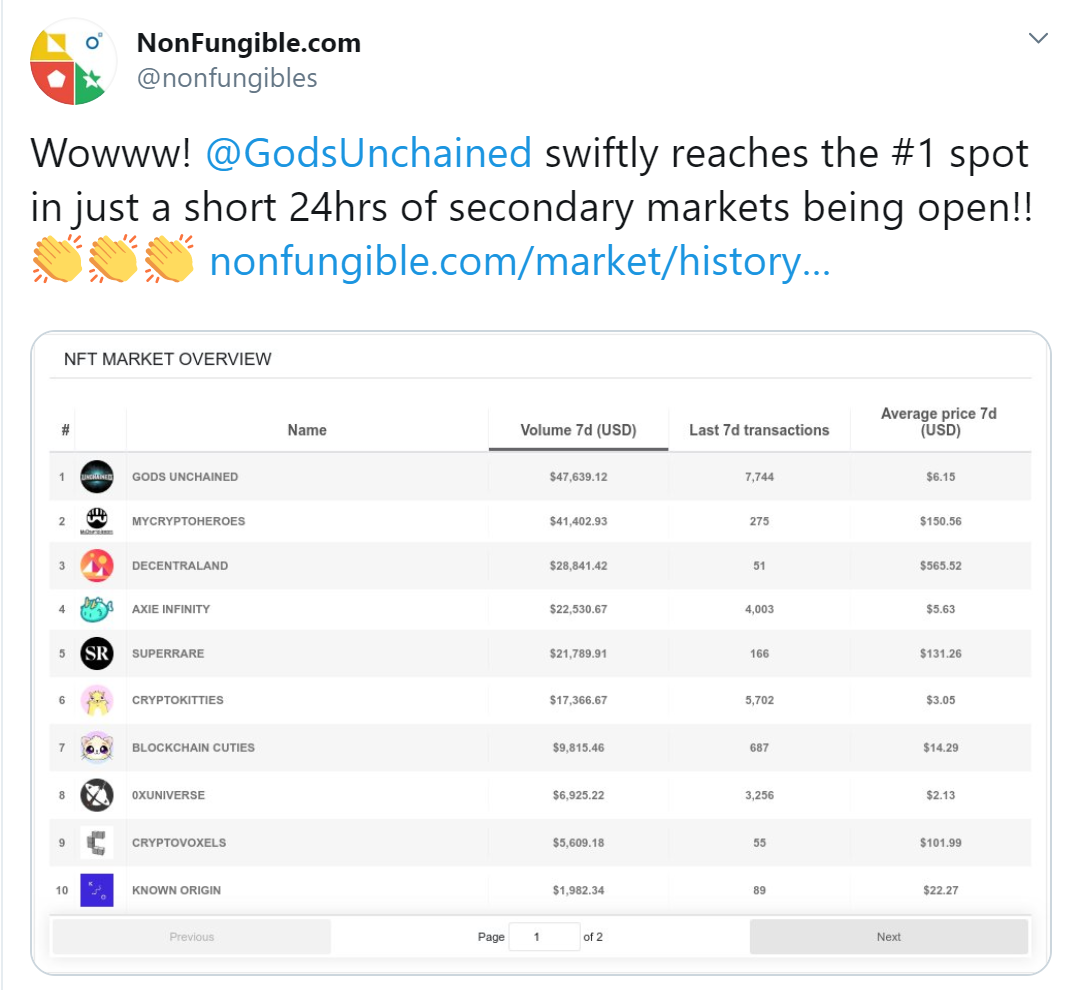Screen dimensions: 1076x990
Task: Click the @nonfungibles handle
Action: tap(227, 78)
